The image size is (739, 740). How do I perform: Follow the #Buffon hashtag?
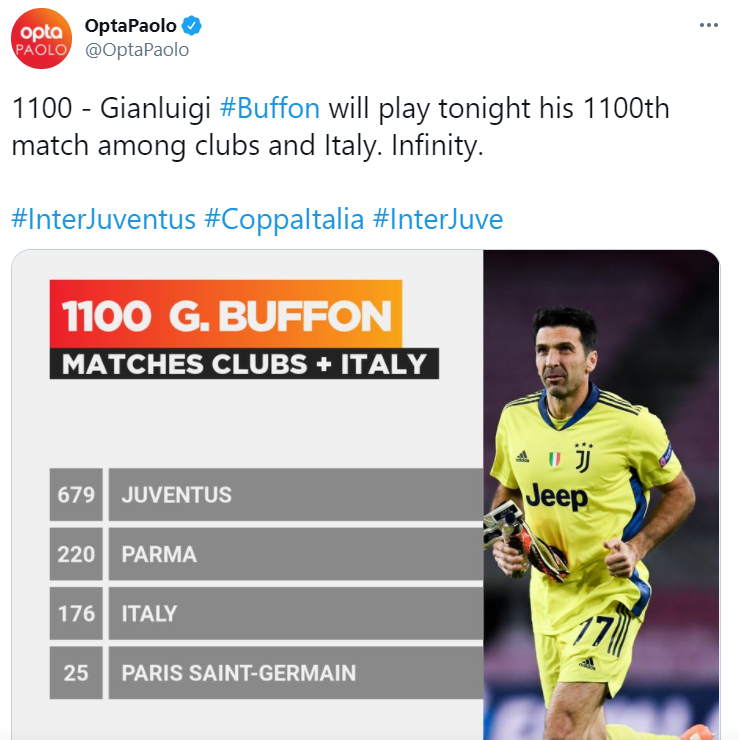(270, 108)
